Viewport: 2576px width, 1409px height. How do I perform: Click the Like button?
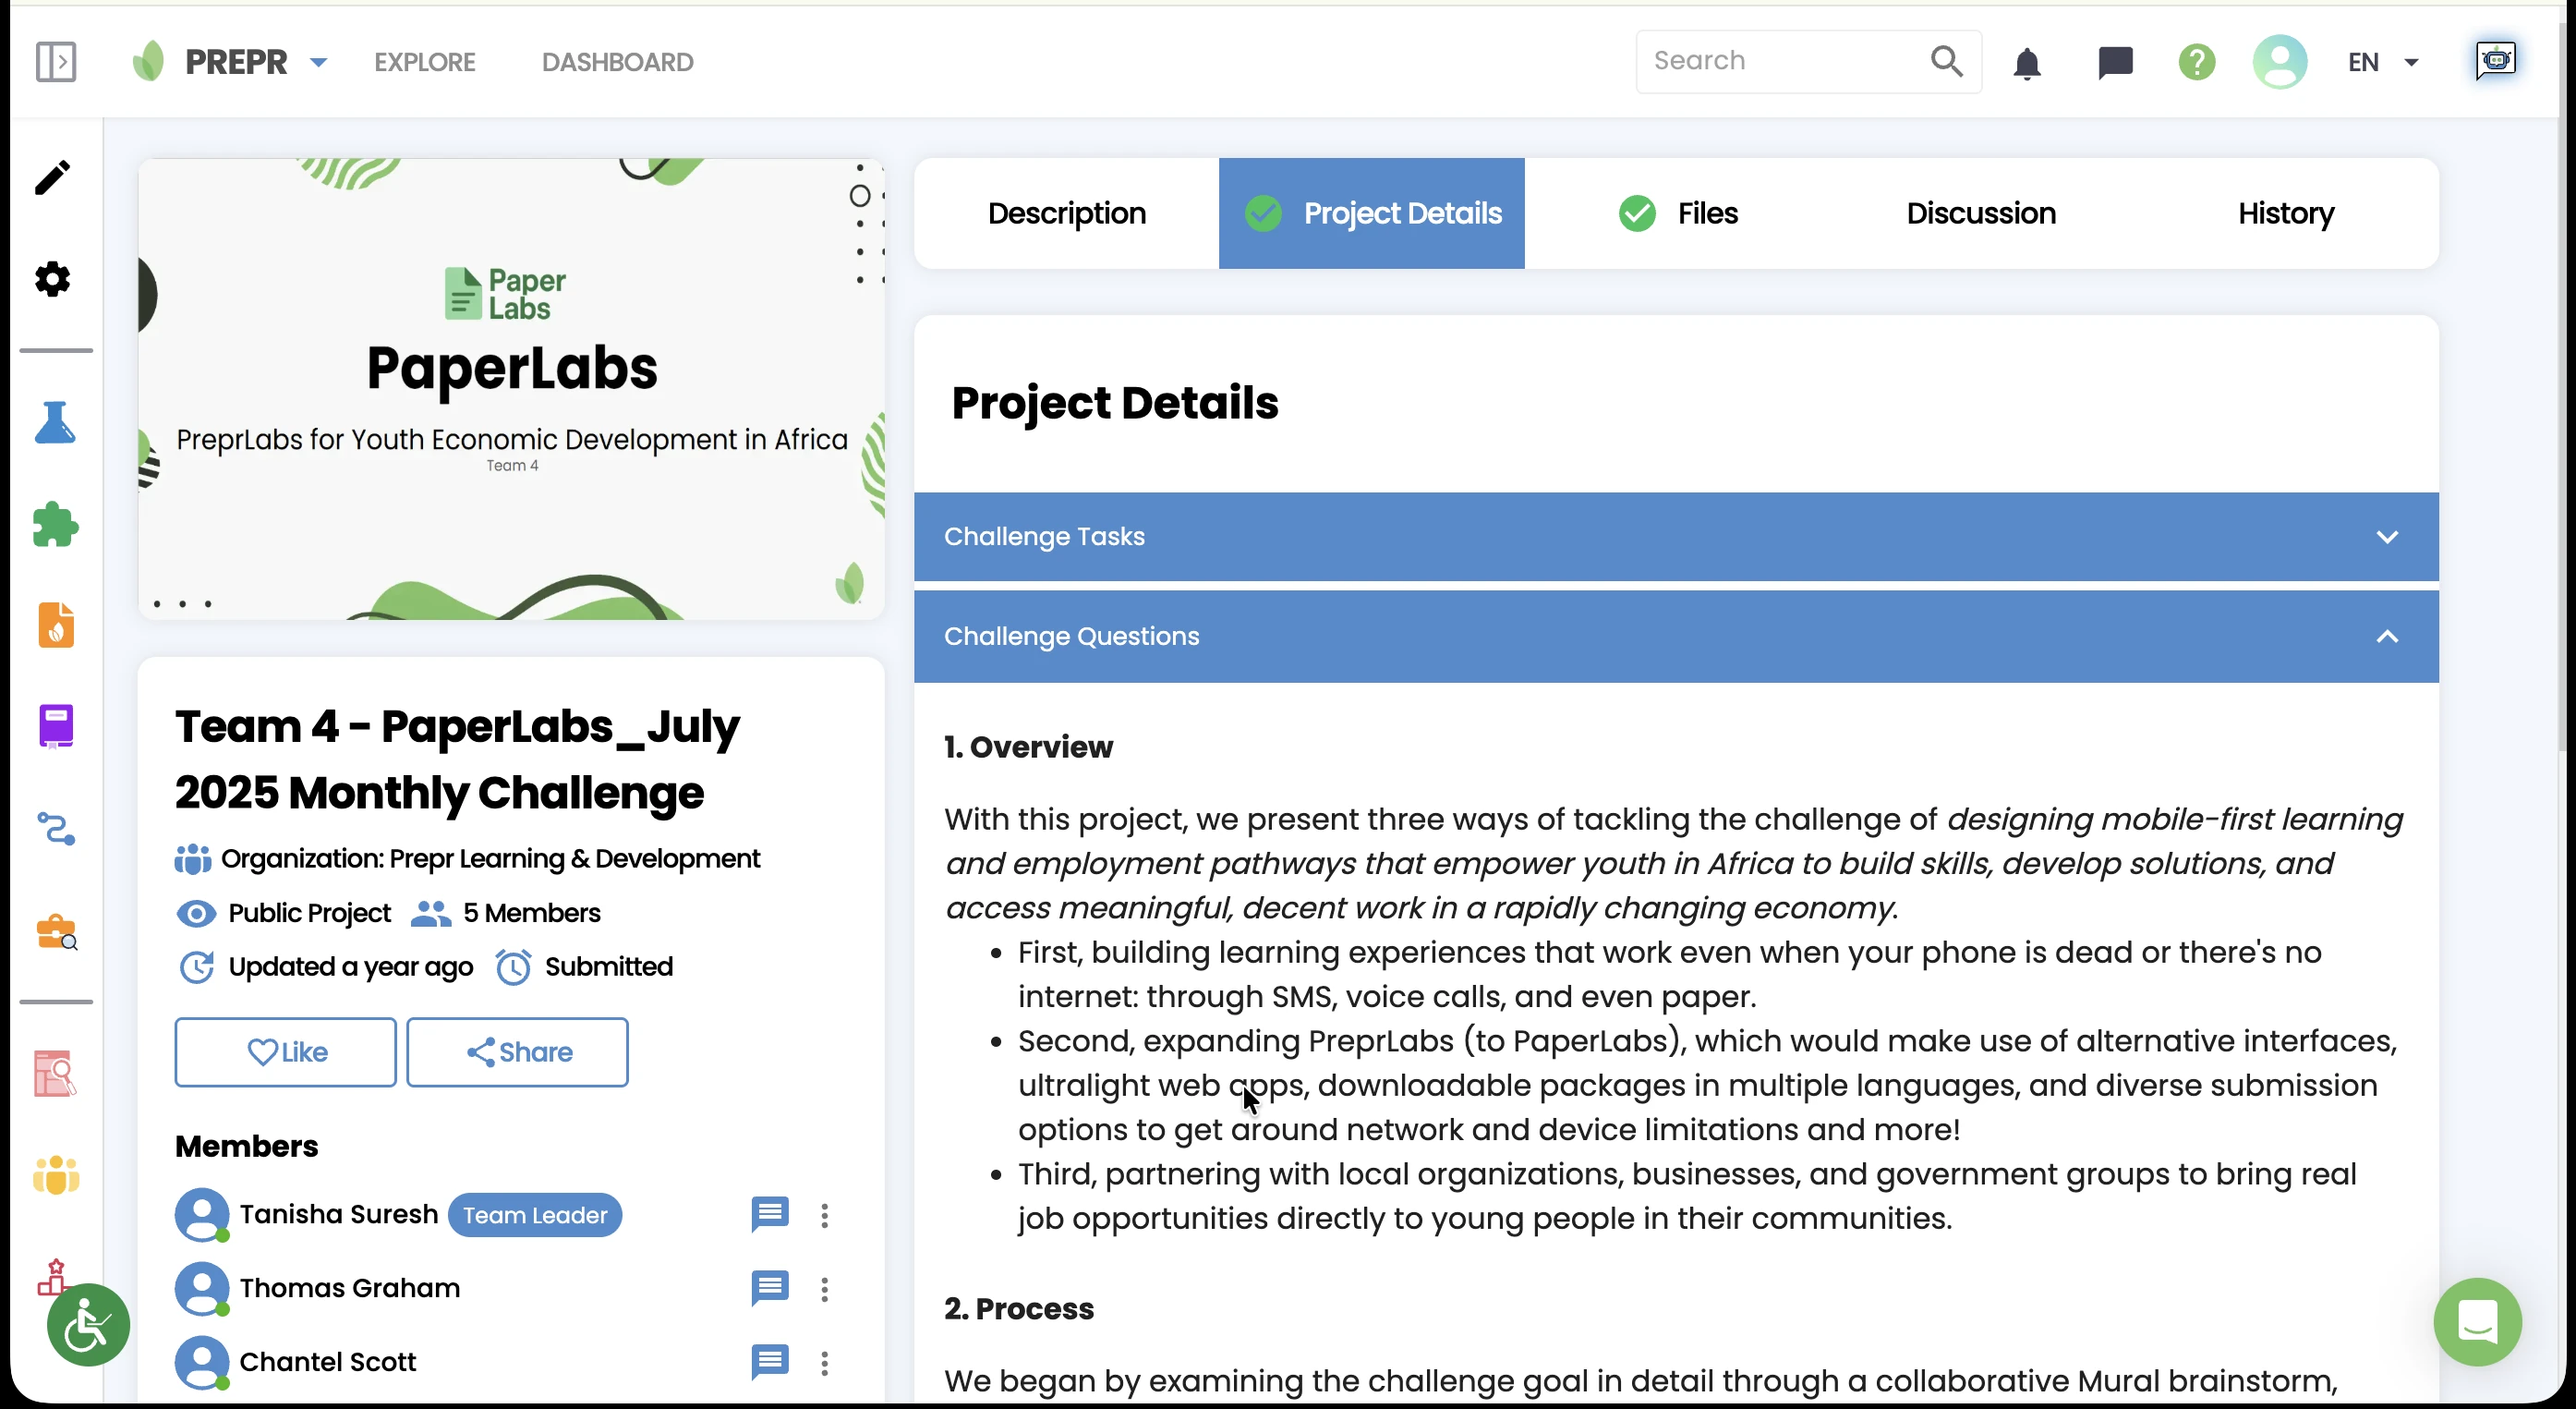286,1052
